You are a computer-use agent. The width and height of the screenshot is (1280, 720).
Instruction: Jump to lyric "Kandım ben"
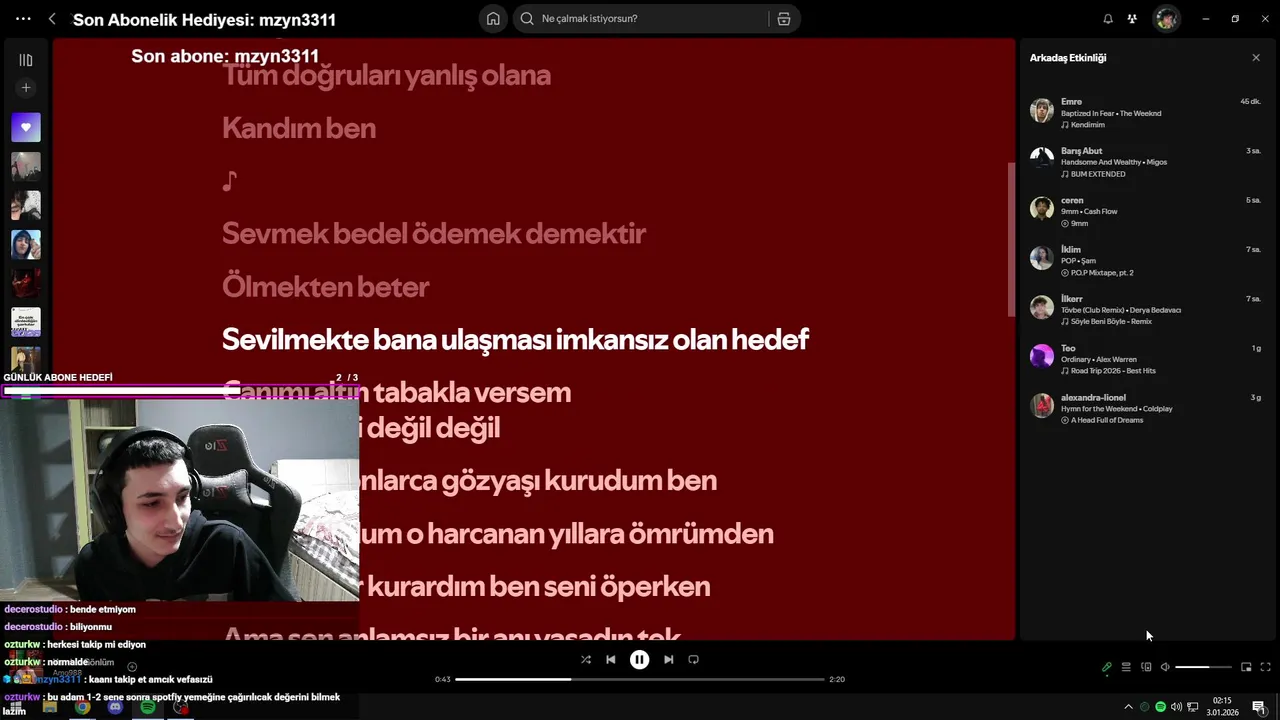click(x=299, y=128)
